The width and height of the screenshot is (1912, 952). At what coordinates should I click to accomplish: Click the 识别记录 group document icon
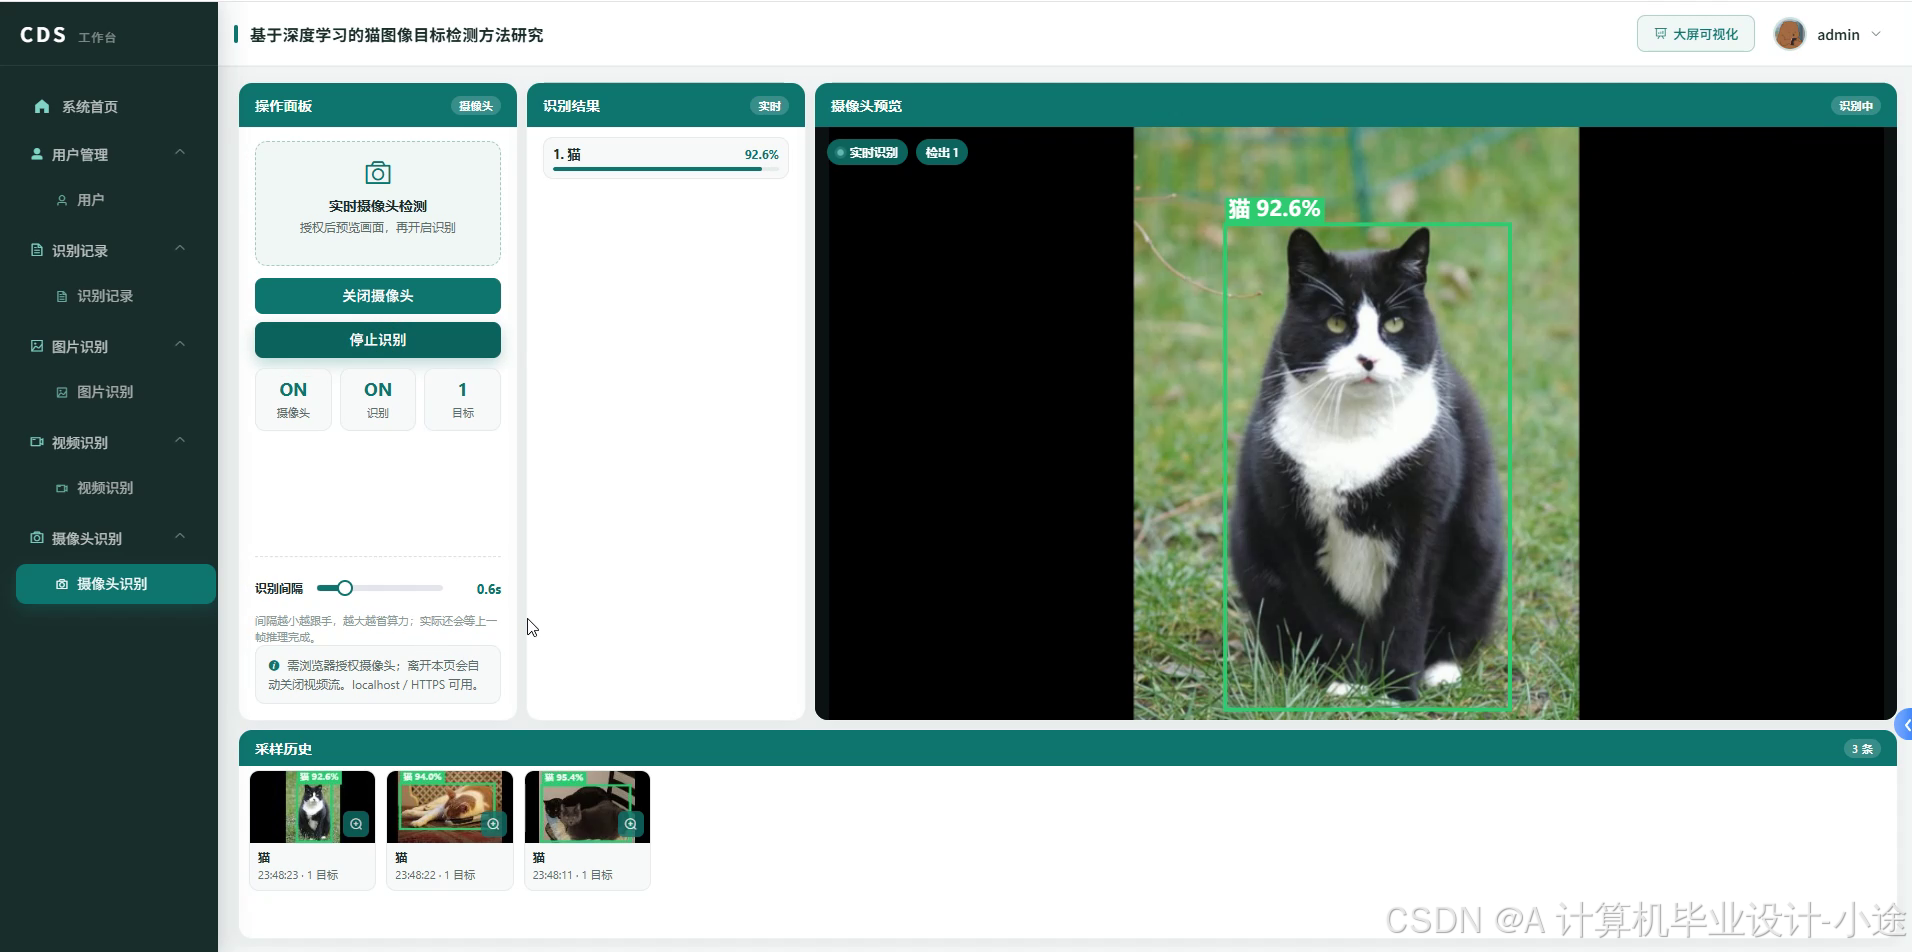37,250
